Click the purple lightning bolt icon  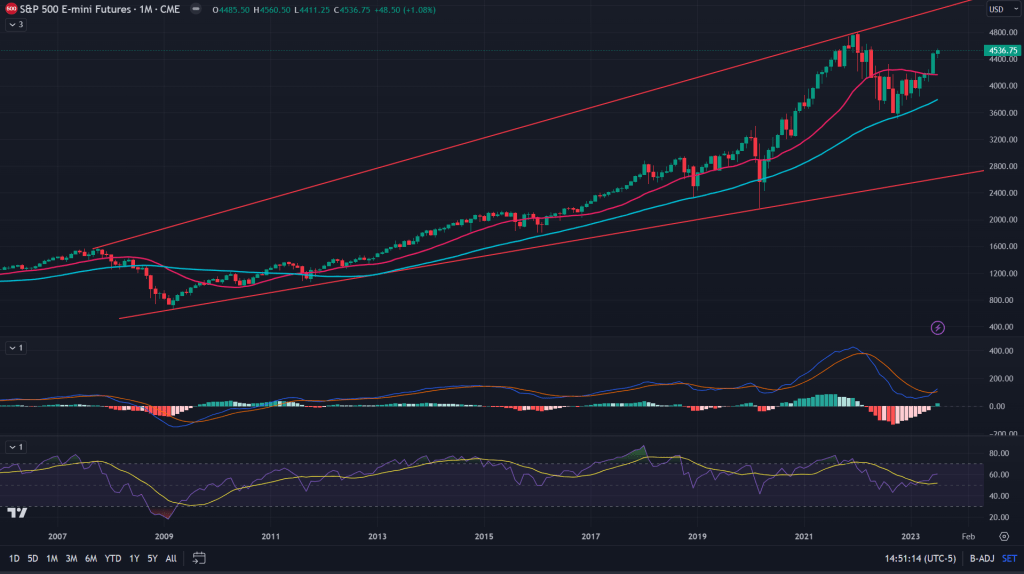tap(938, 327)
